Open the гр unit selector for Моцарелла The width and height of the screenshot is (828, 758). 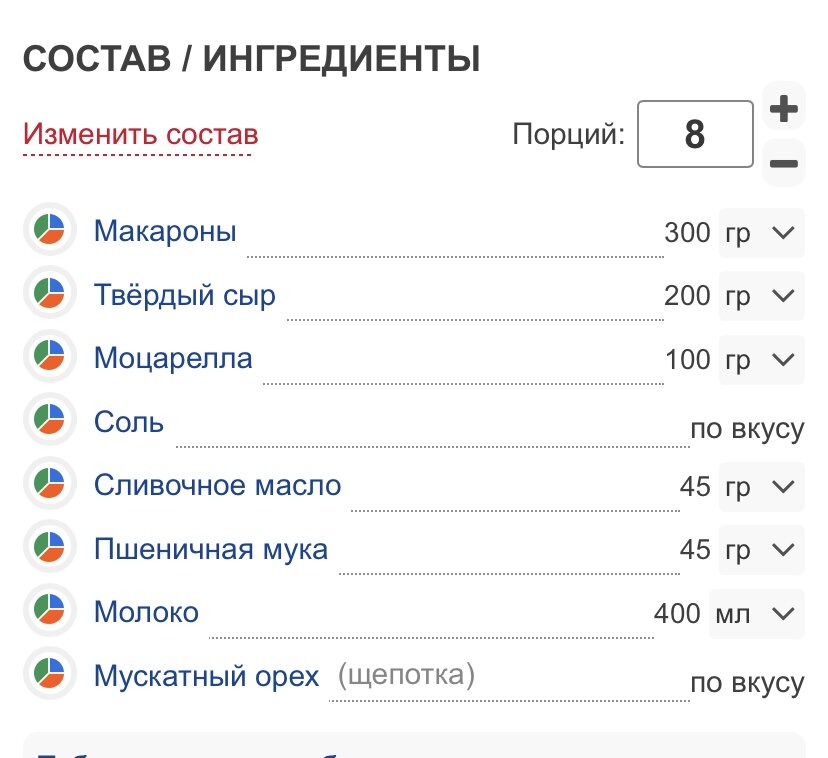(x=761, y=360)
